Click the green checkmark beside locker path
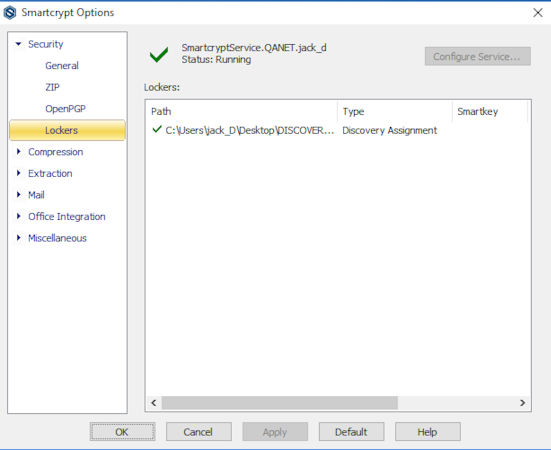Viewport: 551px width, 450px height. [157, 129]
